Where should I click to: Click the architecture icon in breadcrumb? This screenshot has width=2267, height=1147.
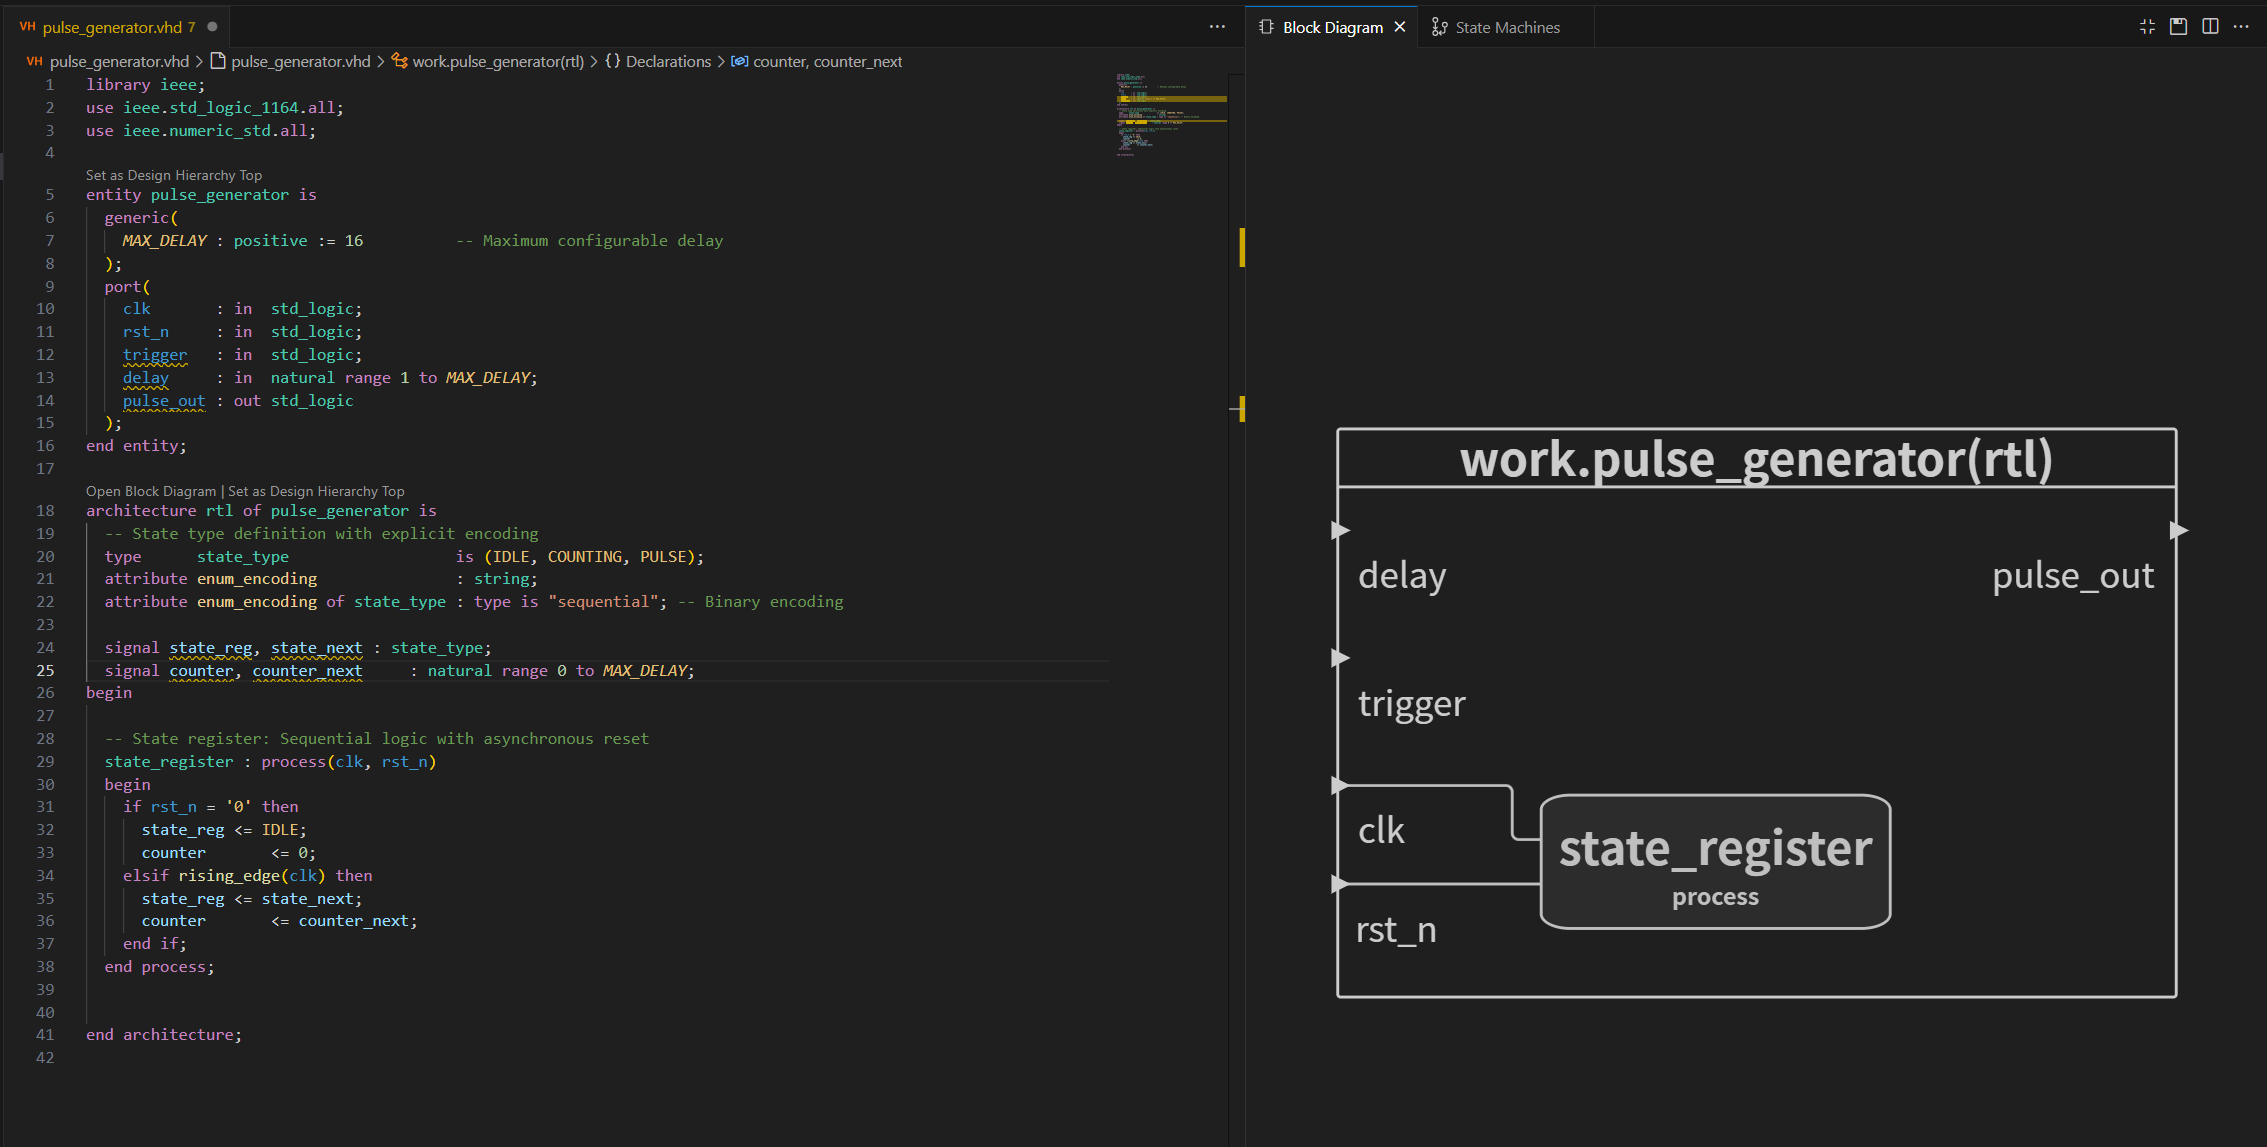(x=399, y=61)
